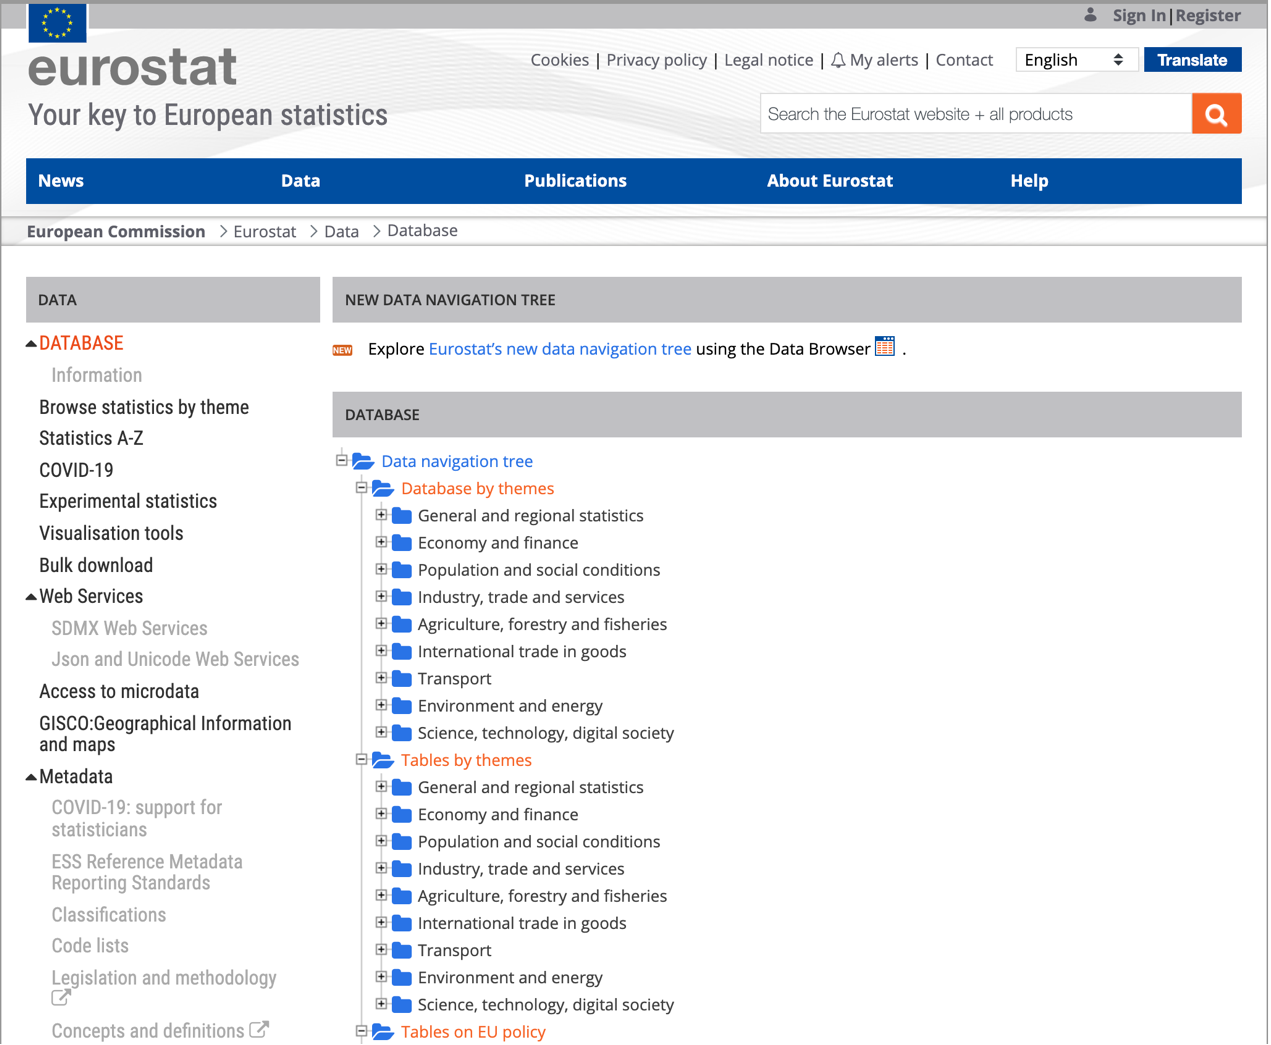Collapse the Tables by themes node
The image size is (1271, 1045).
(362, 759)
